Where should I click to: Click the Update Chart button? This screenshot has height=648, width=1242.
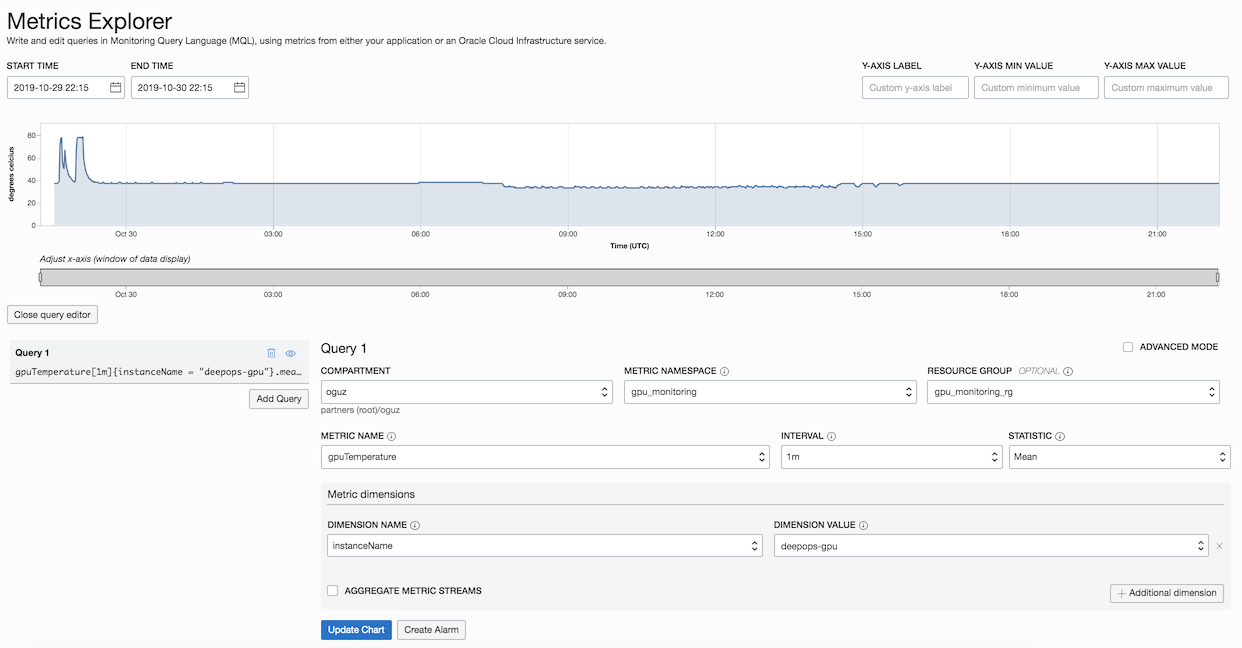356,629
